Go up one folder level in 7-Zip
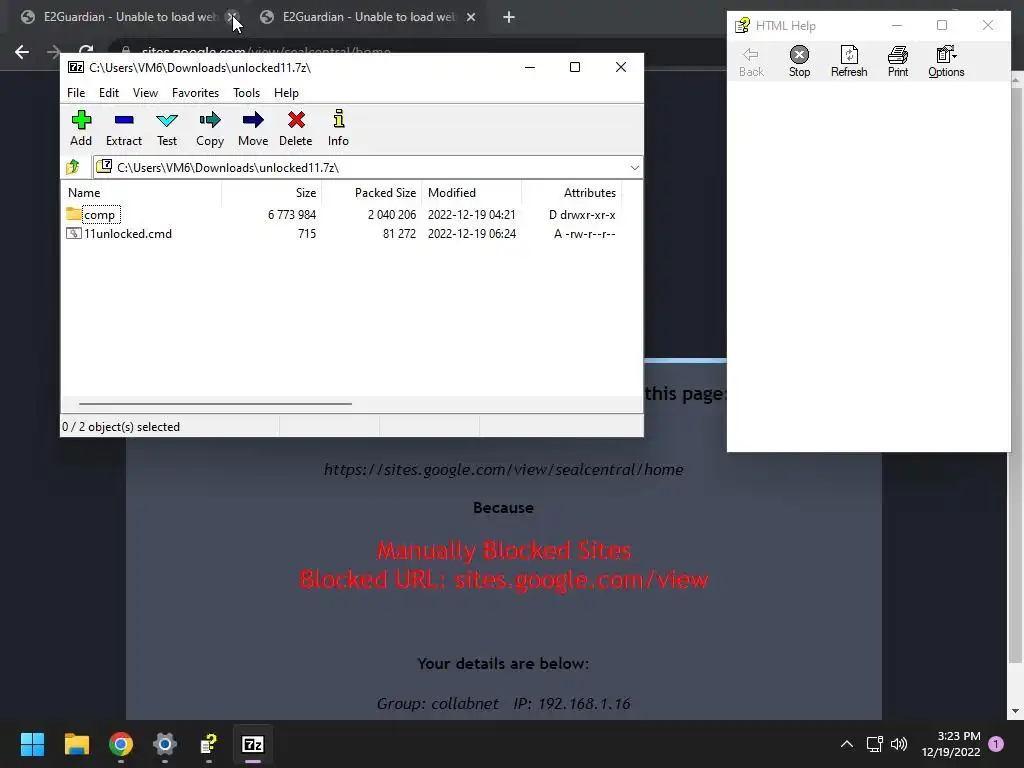The height and width of the screenshot is (768, 1024). [73, 167]
